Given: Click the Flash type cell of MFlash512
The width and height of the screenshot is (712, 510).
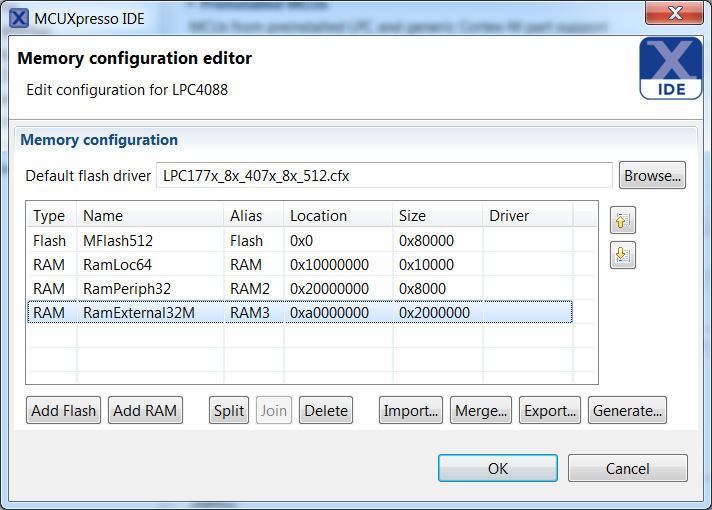Looking at the screenshot, I should click(51, 241).
